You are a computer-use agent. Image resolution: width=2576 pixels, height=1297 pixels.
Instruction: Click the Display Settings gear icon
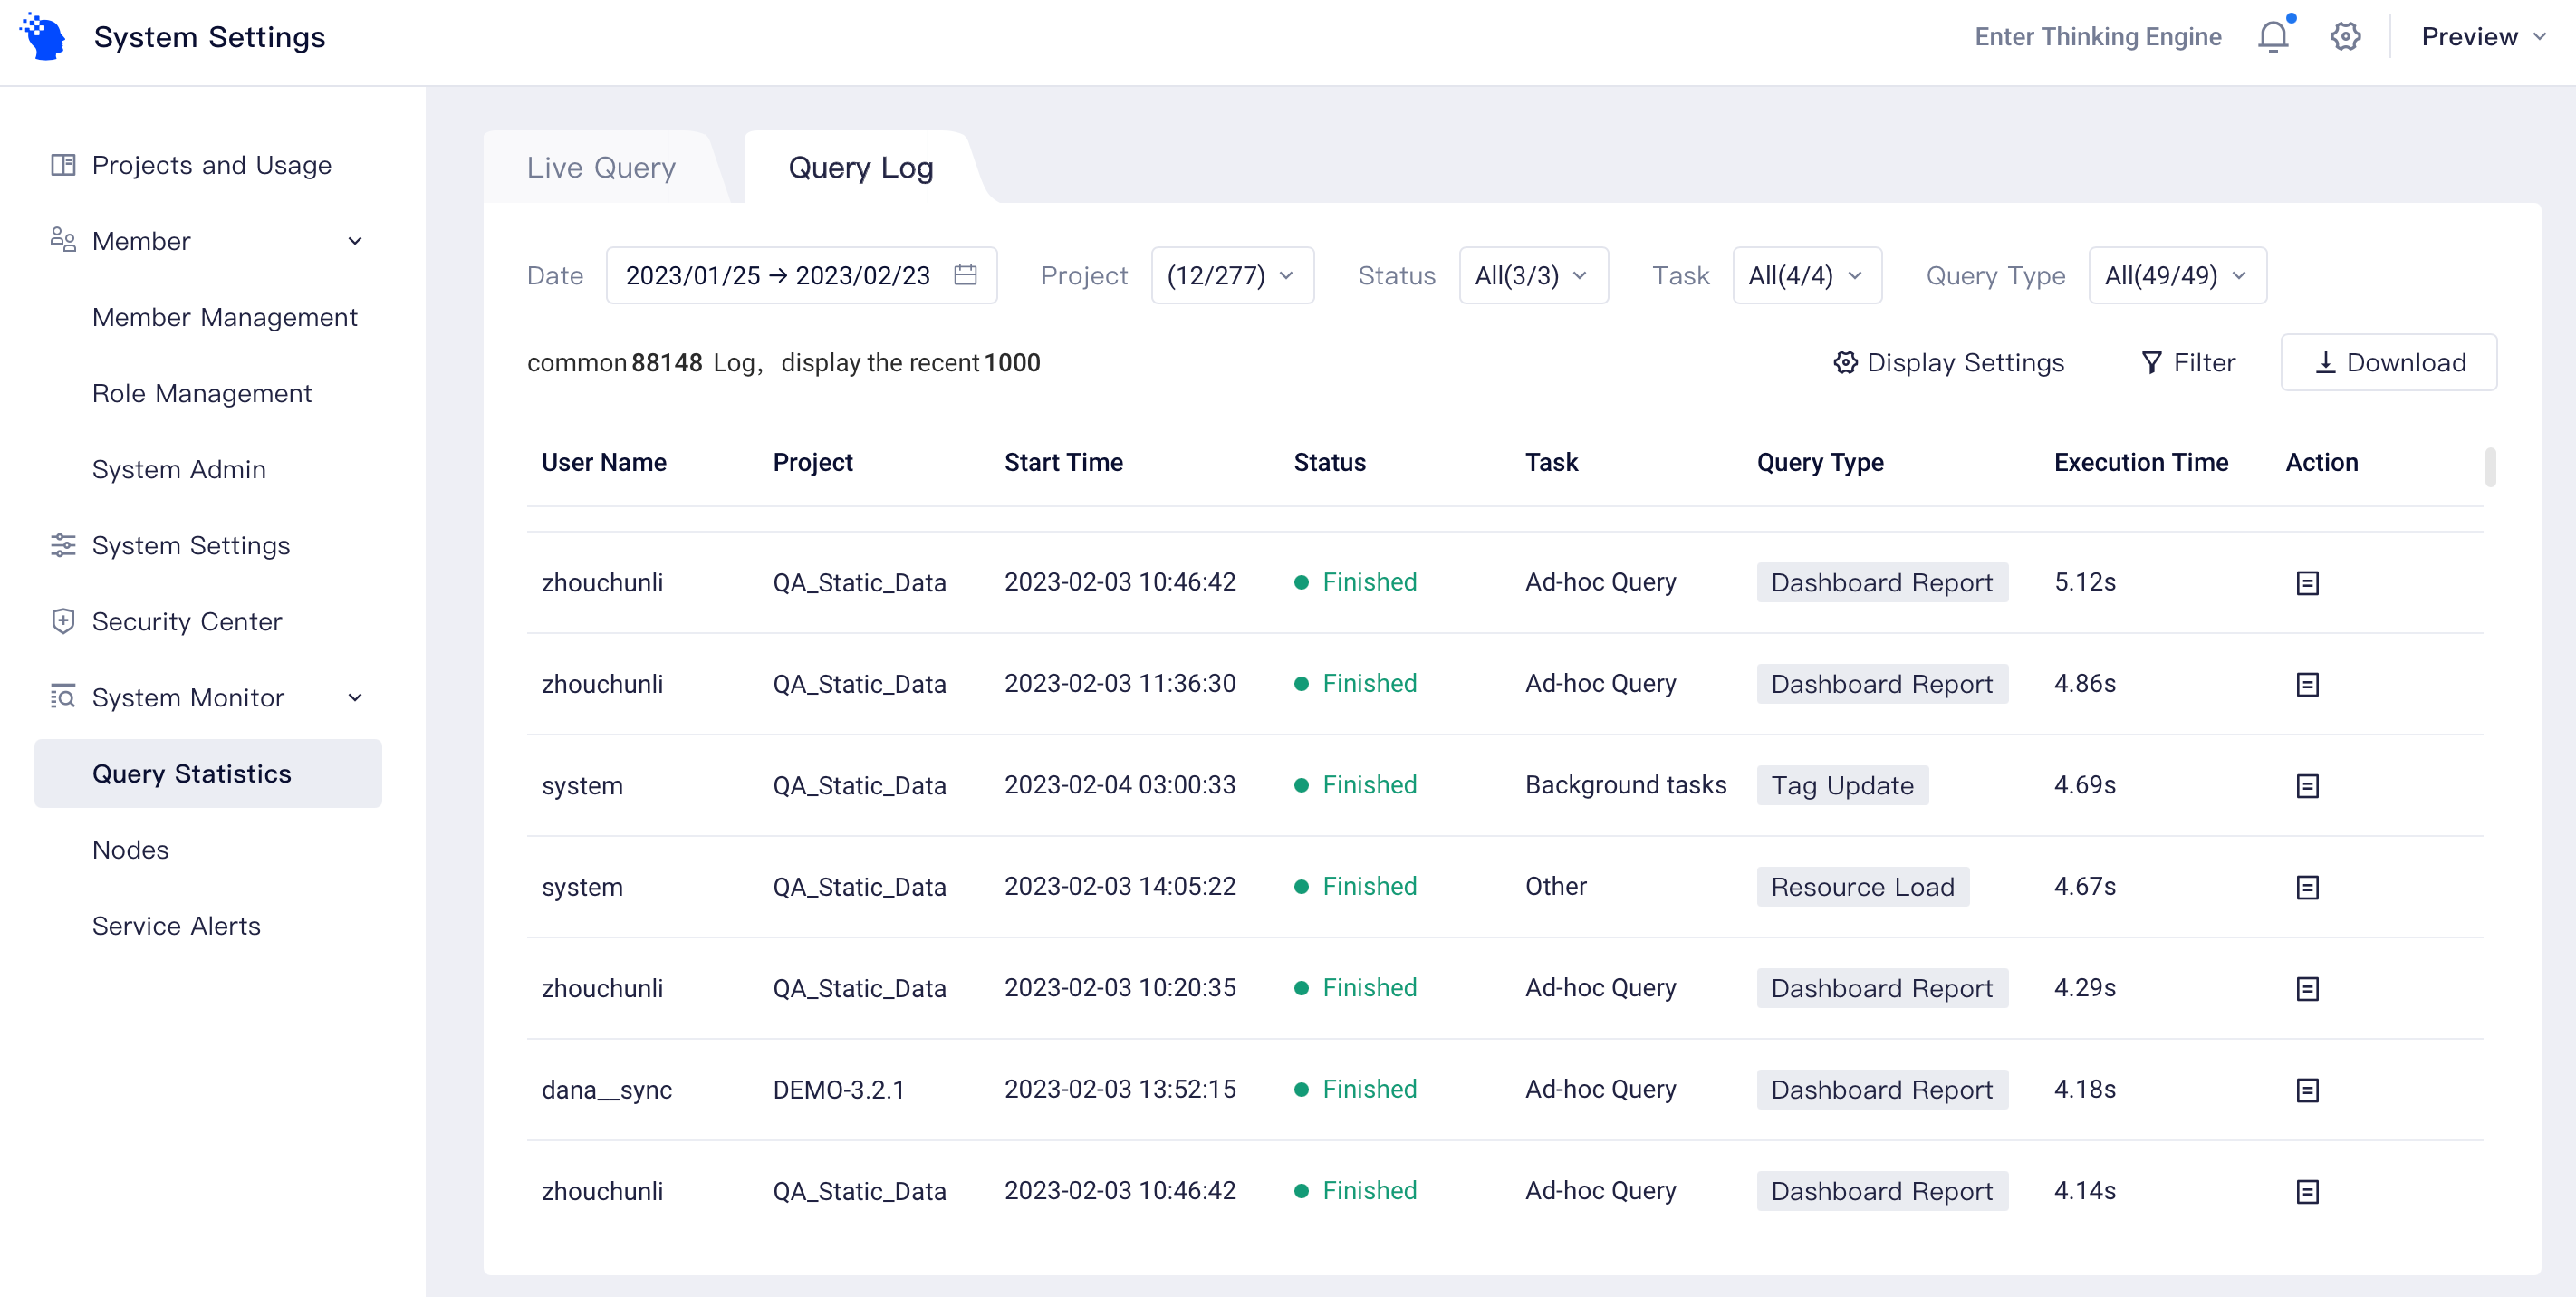coord(1845,363)
